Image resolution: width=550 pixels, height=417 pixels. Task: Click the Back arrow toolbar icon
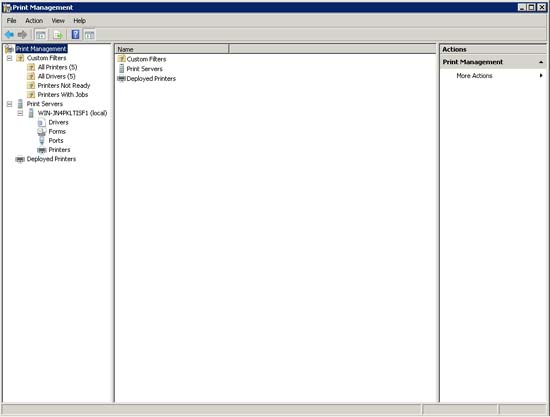click(x=9, y=34)
